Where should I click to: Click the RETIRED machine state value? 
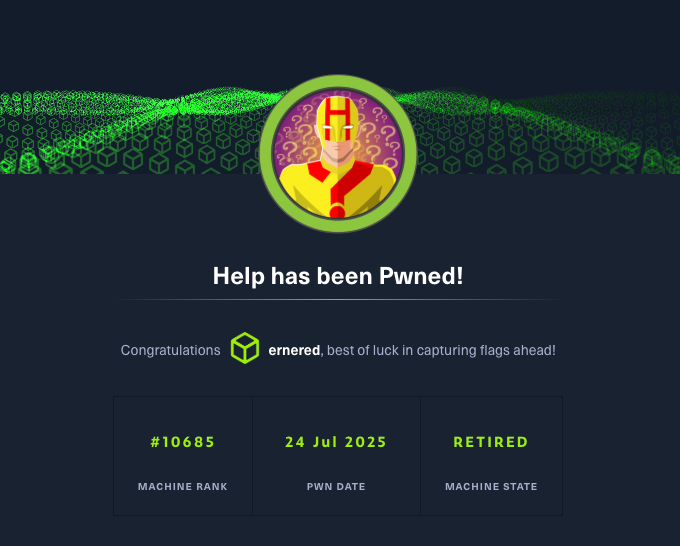491,442
